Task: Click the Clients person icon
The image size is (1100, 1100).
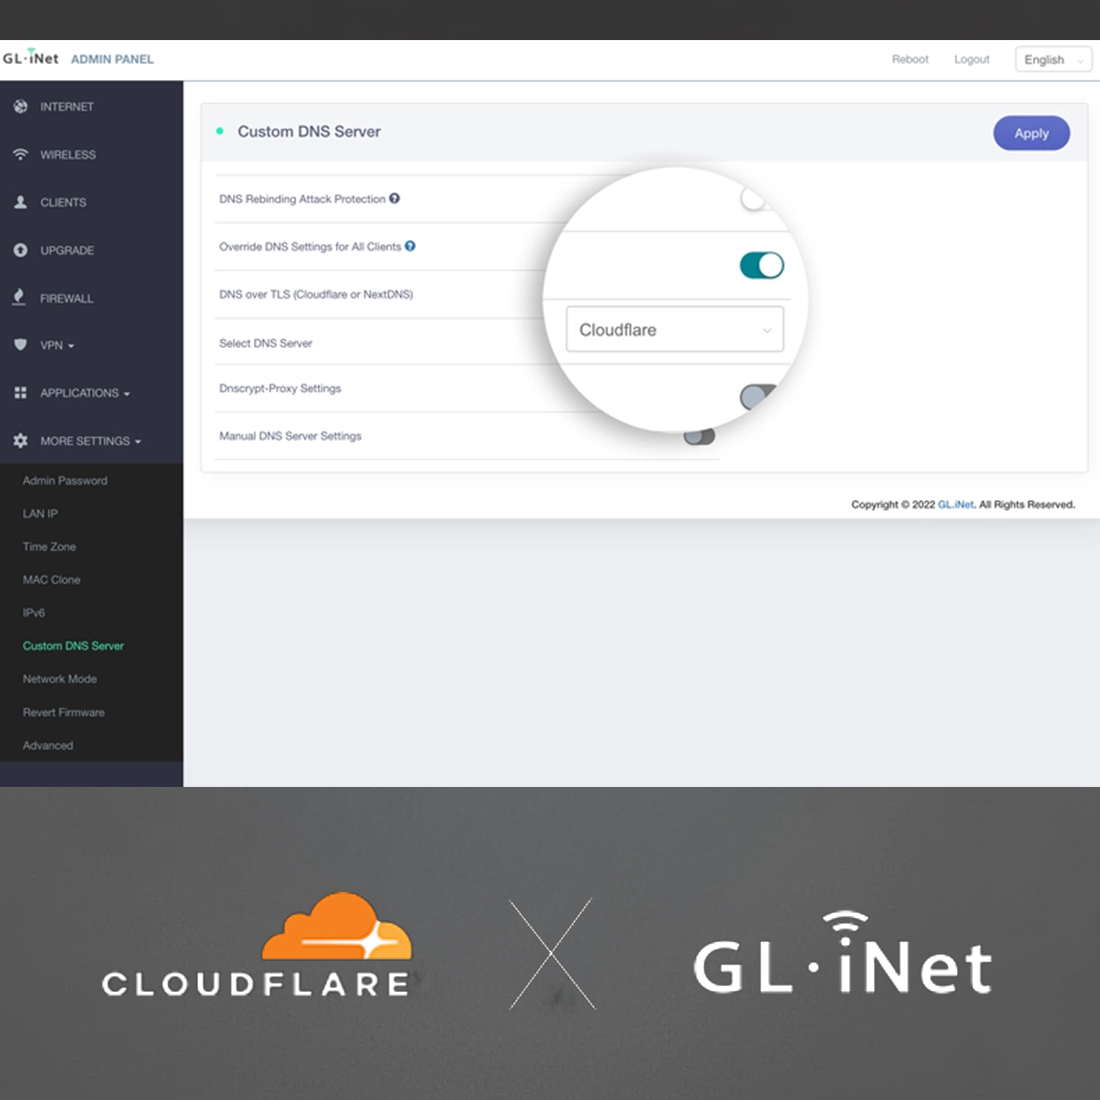Action: 20,202
